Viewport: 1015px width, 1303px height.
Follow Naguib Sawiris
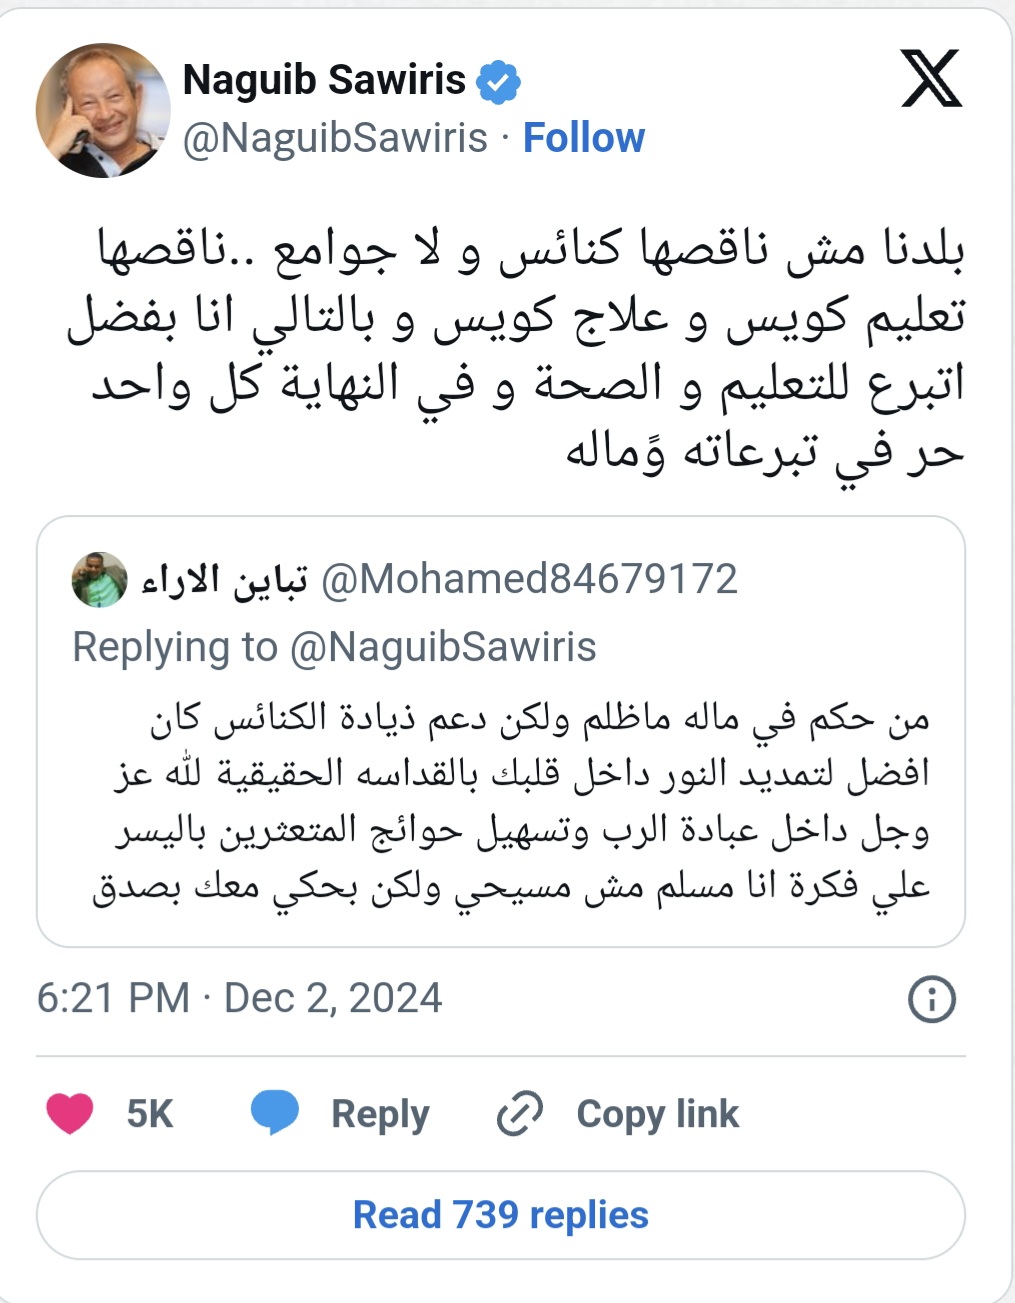584,138
